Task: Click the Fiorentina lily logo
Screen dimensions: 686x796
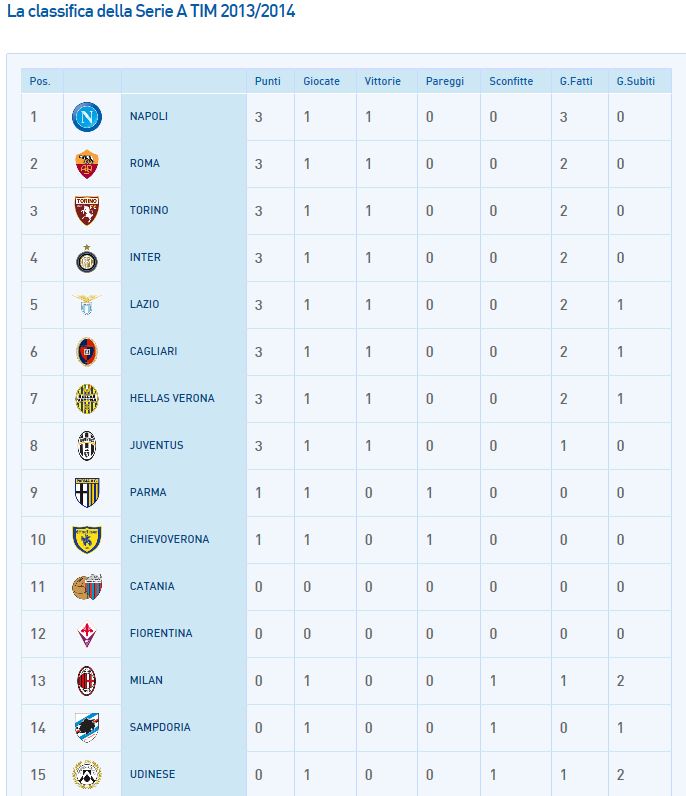Action: click(87, 634)
